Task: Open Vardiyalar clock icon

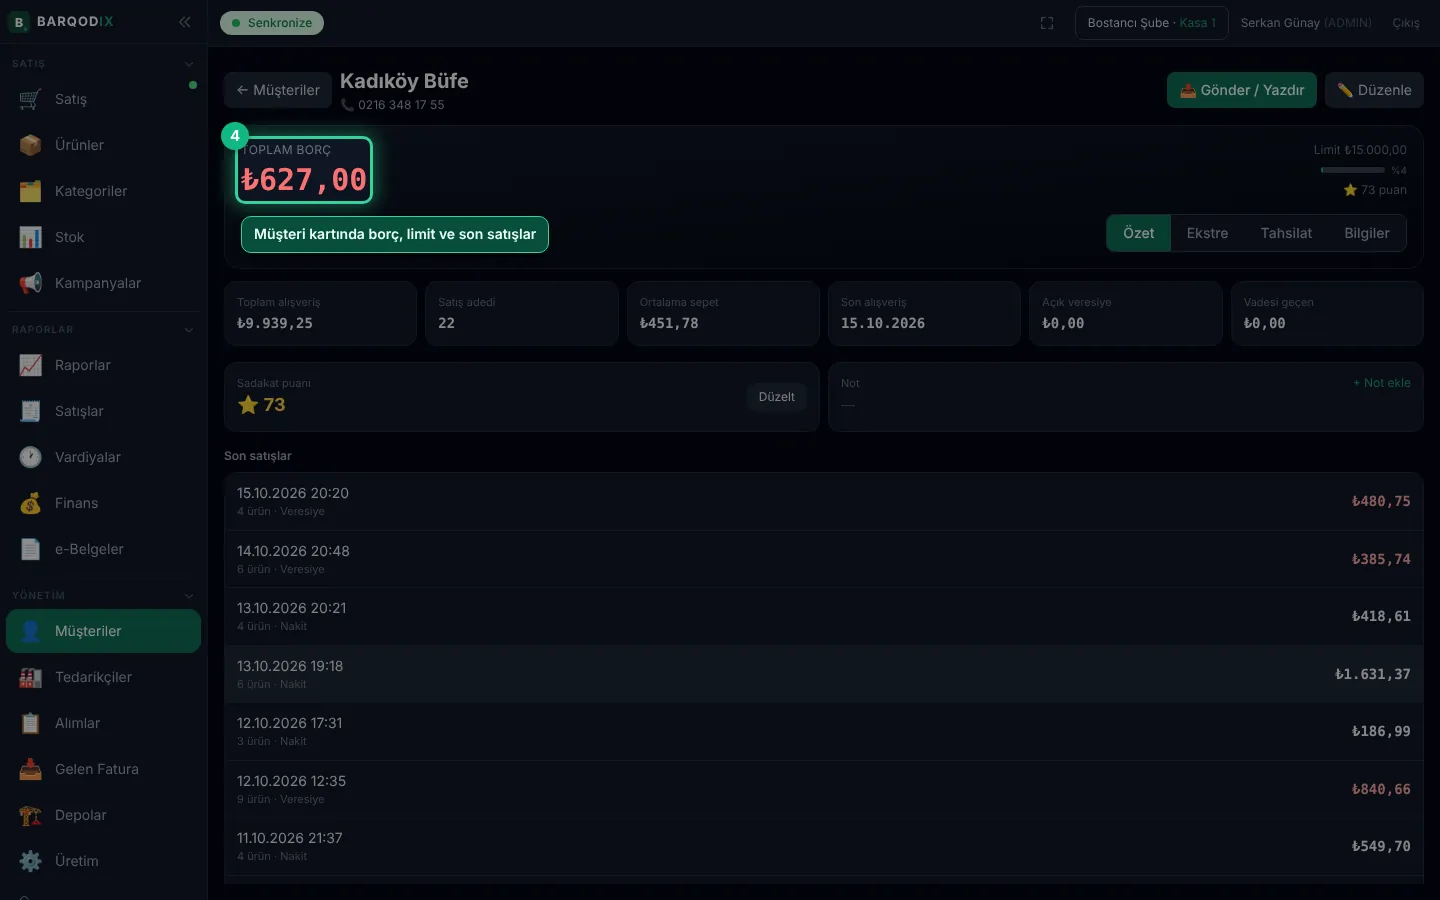Action: (x=30, y=457)
